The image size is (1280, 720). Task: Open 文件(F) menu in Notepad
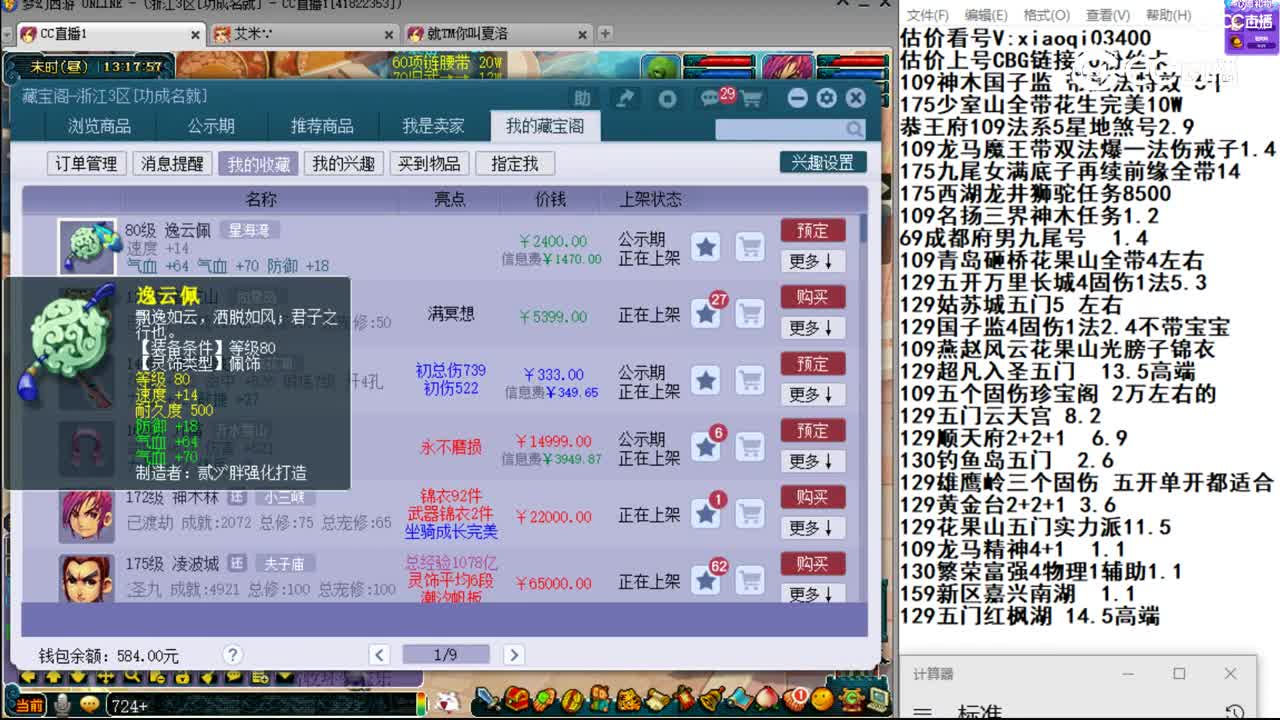pos(928,15)
